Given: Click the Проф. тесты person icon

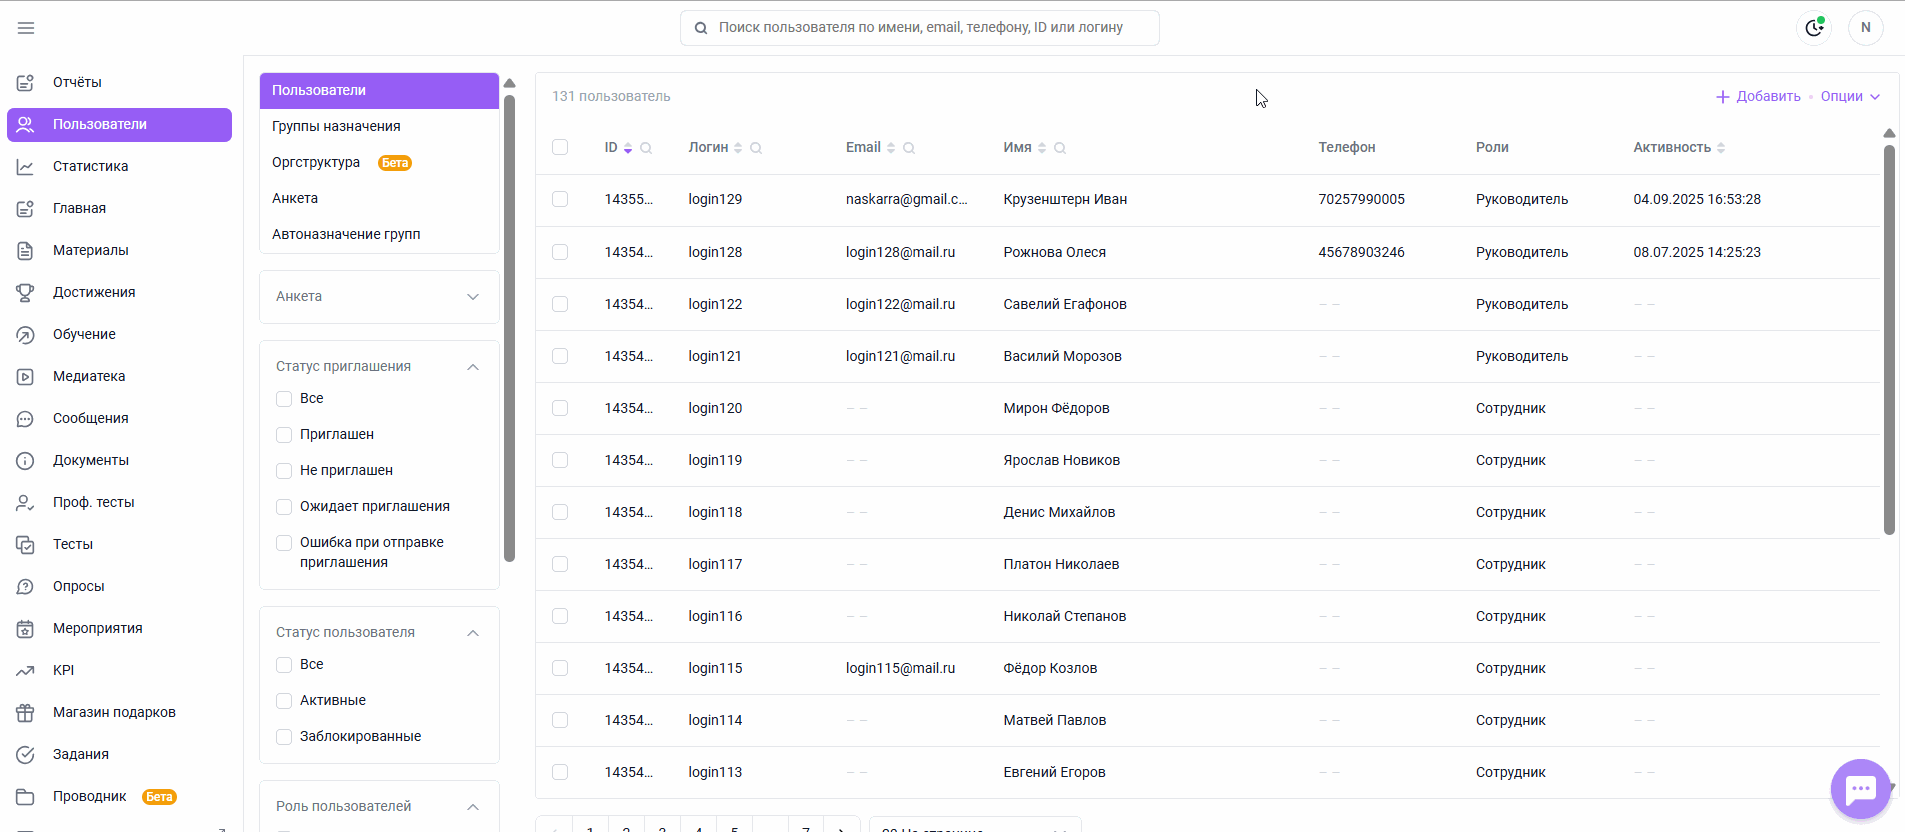Looking at the screenshot, I should point(26,502).
